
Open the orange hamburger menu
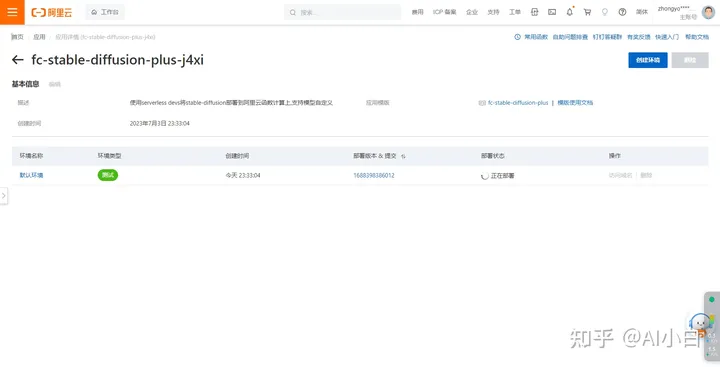(x=12, y=12)
